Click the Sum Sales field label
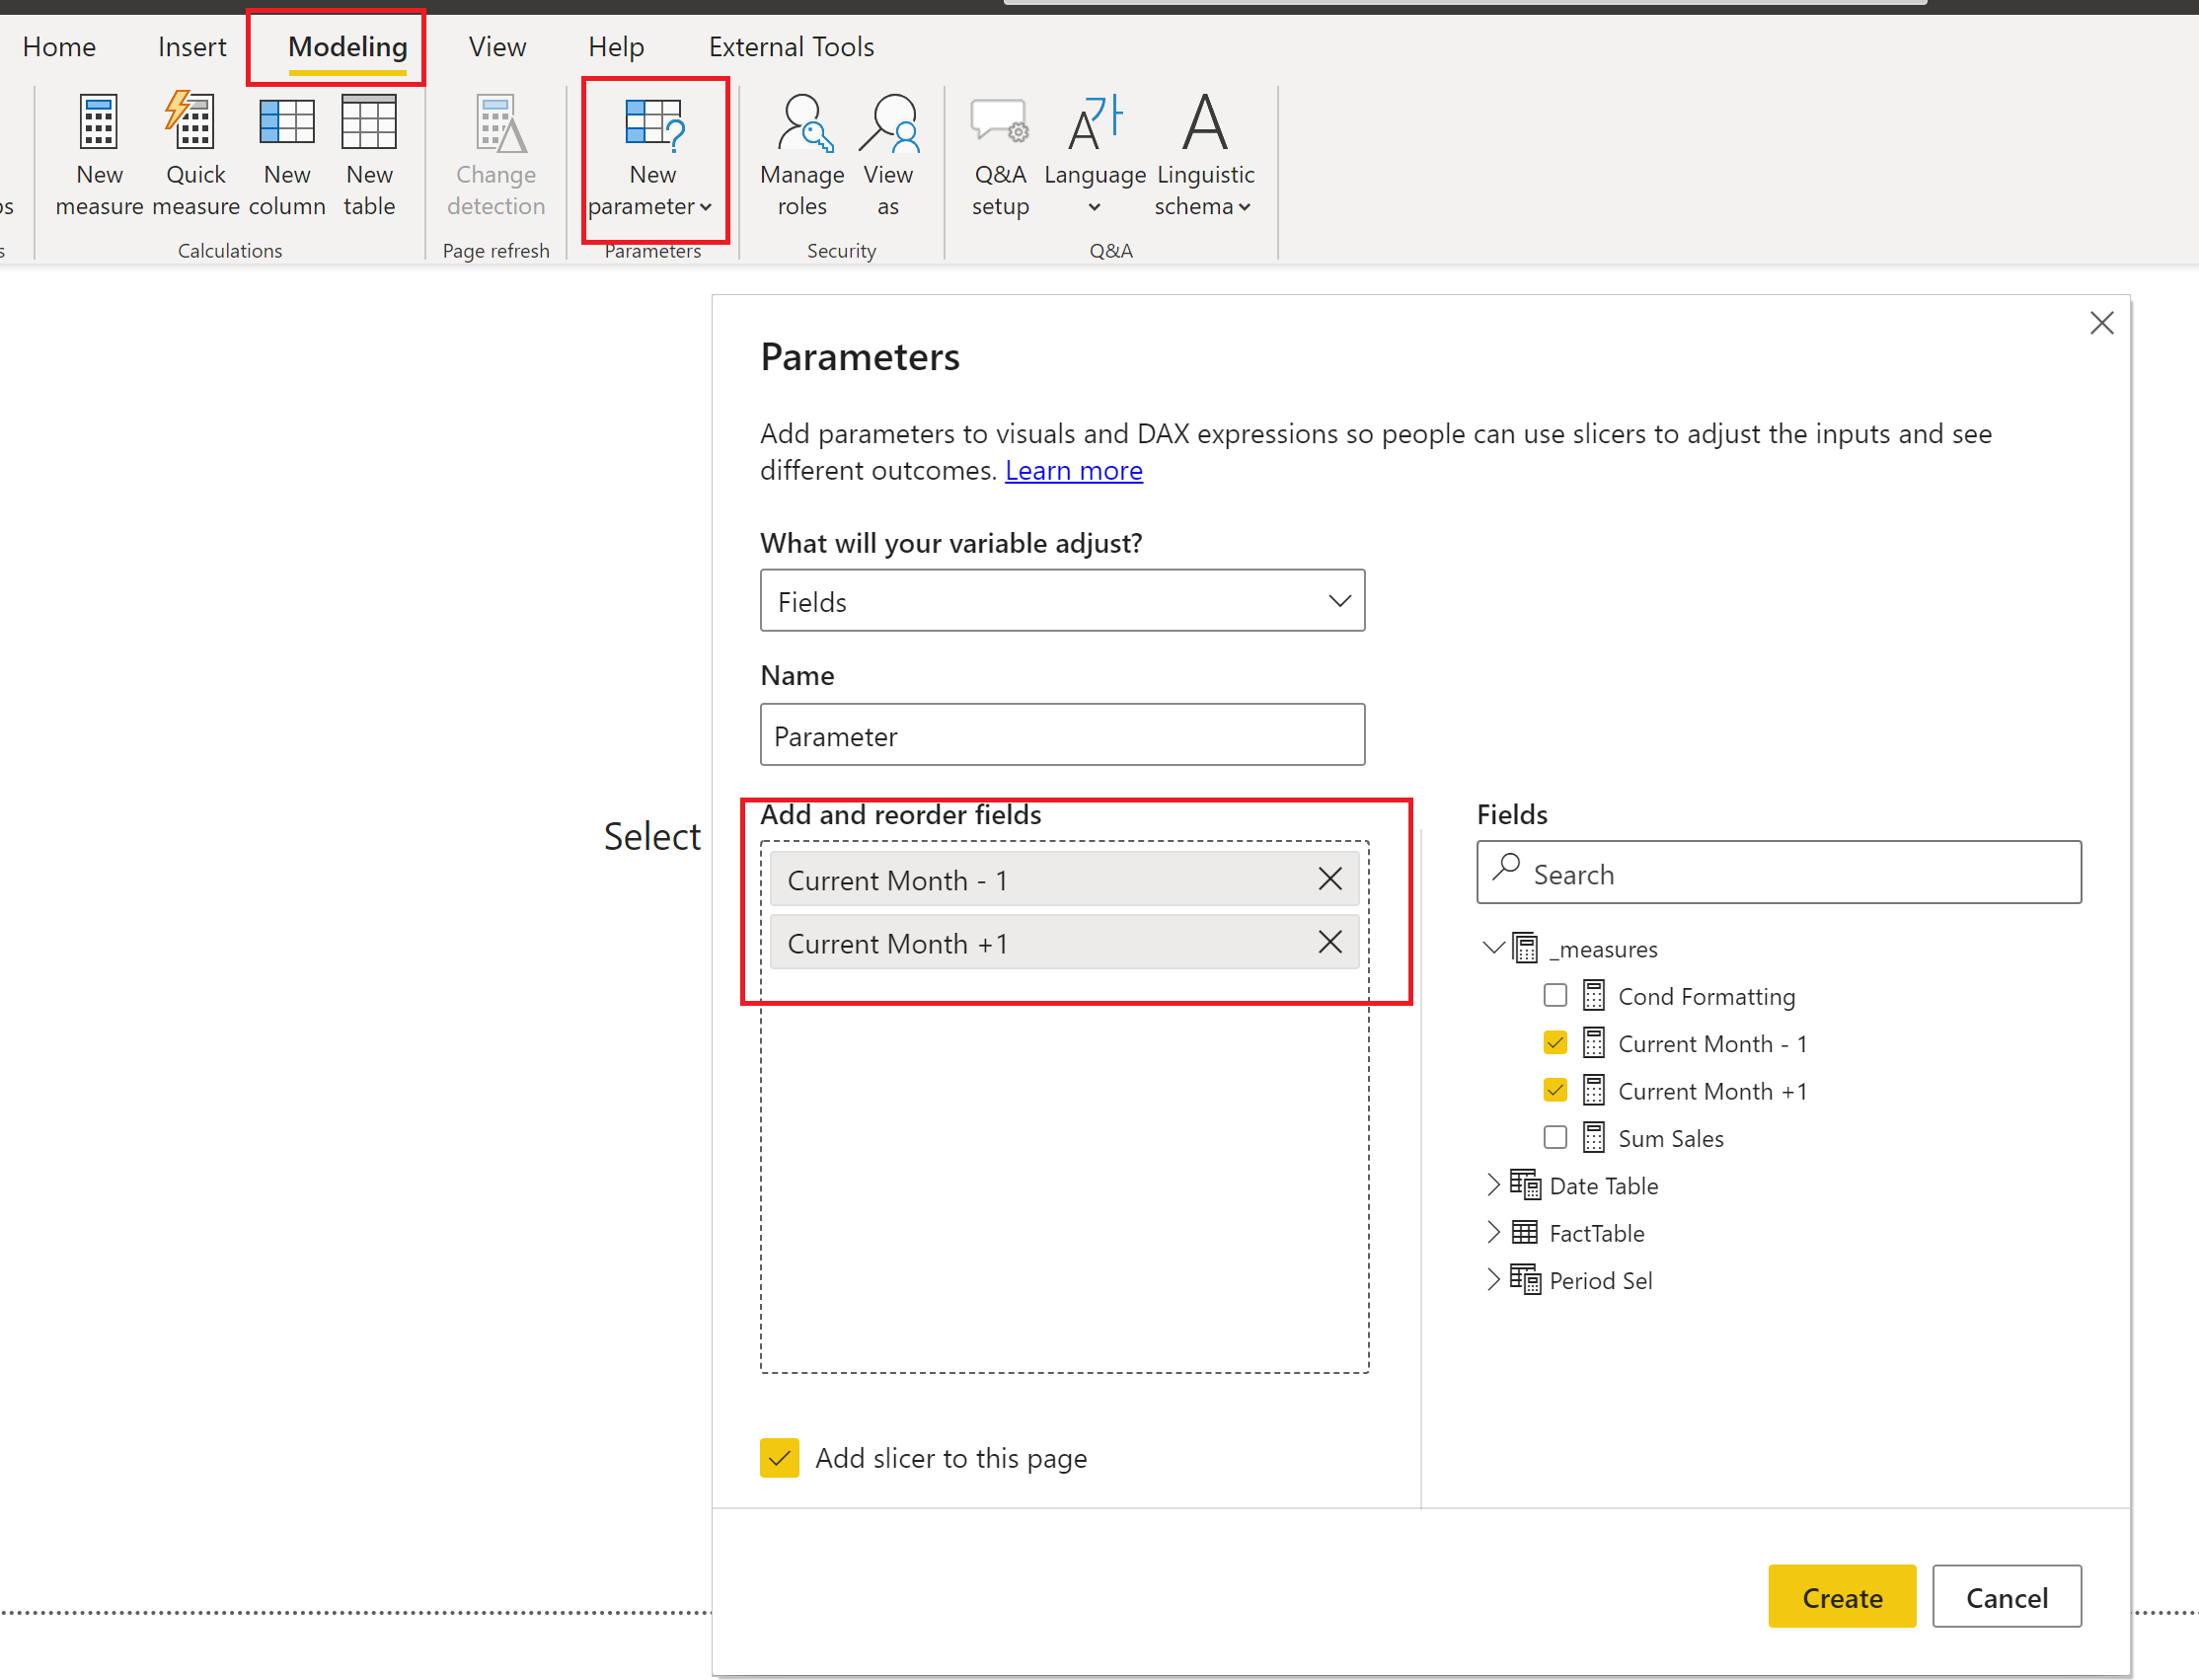The height and width of the screenshot is (1680, 2199). (x=1670, y=1138)
